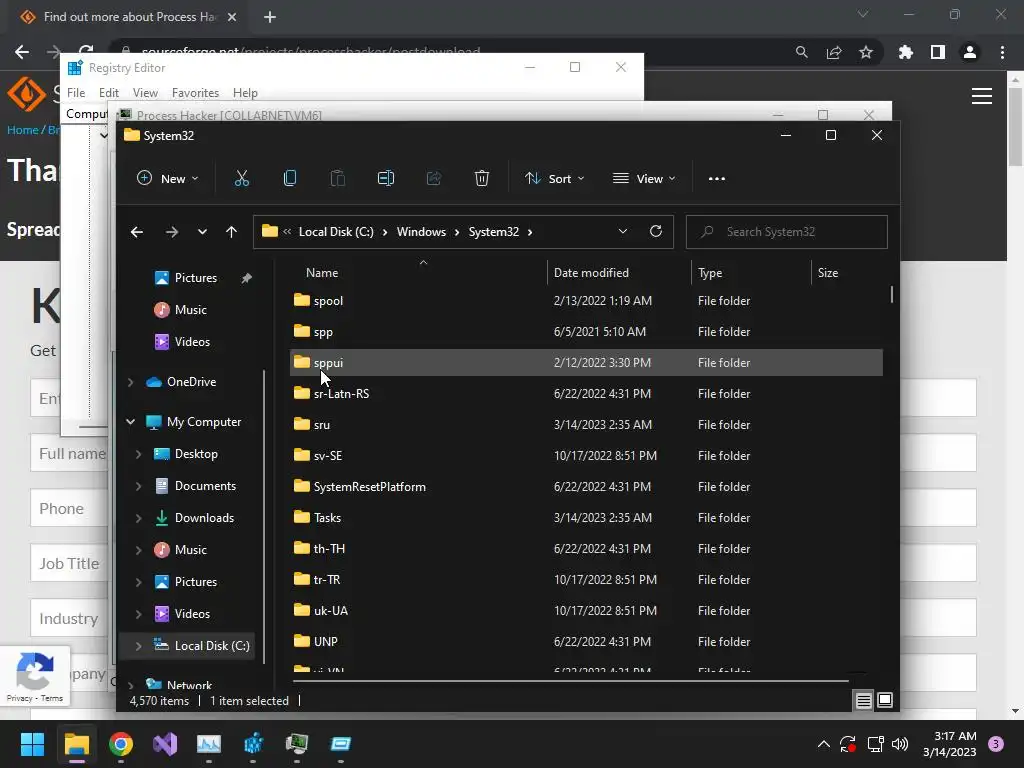Click the Search System32 box
This screenshot has height=768, width=1024.
coord(786,232)
